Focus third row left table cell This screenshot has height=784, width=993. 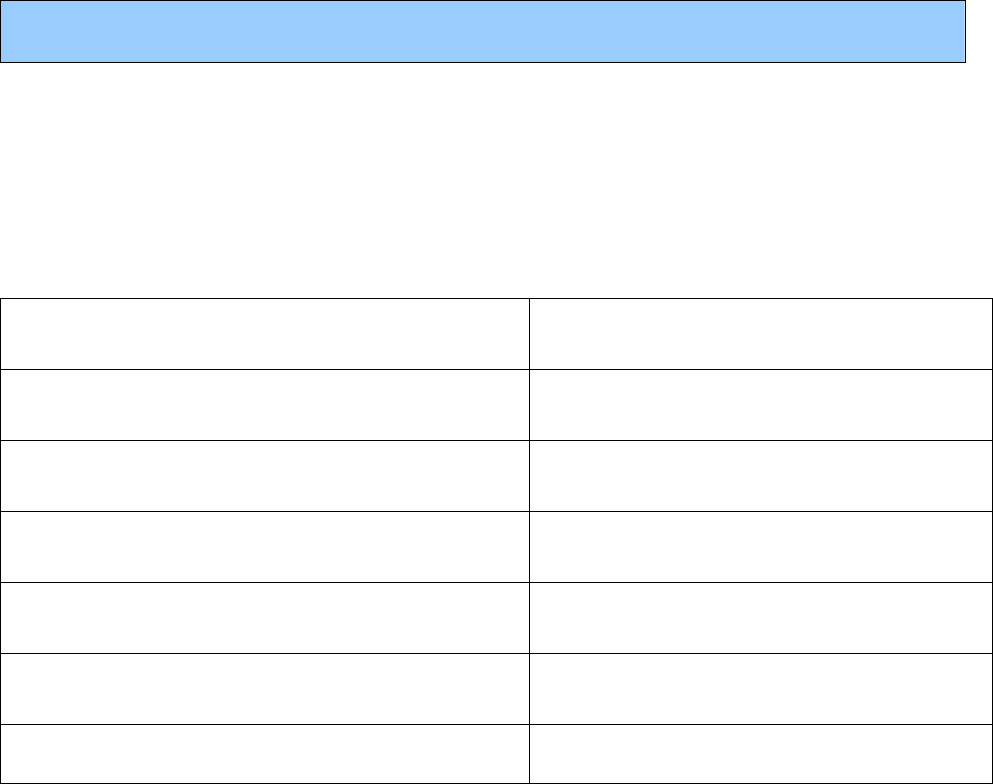265,476
